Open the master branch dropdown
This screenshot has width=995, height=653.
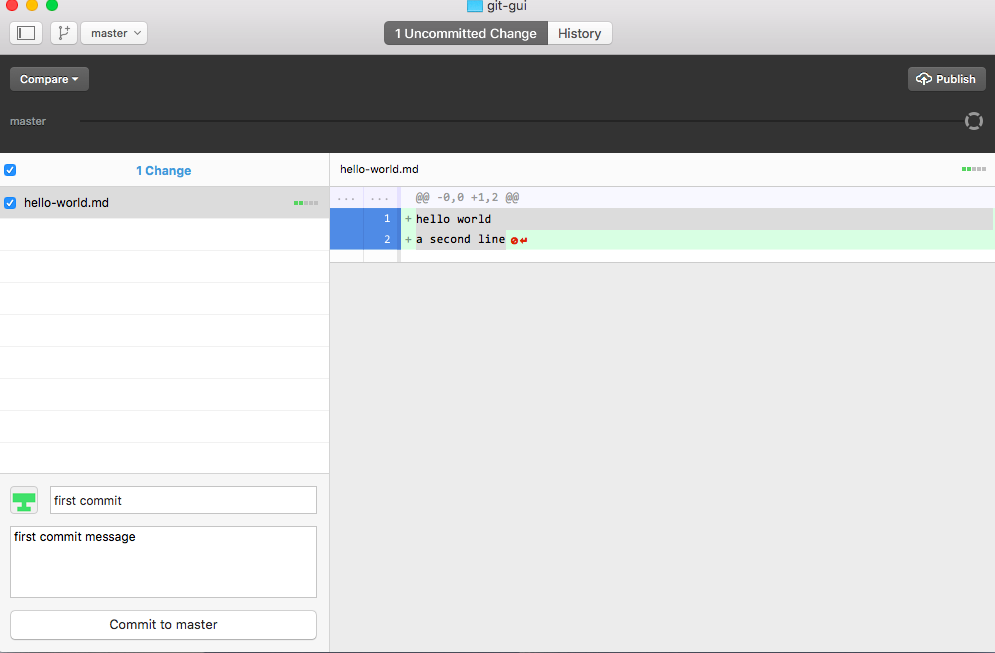[x=114, y=33]
